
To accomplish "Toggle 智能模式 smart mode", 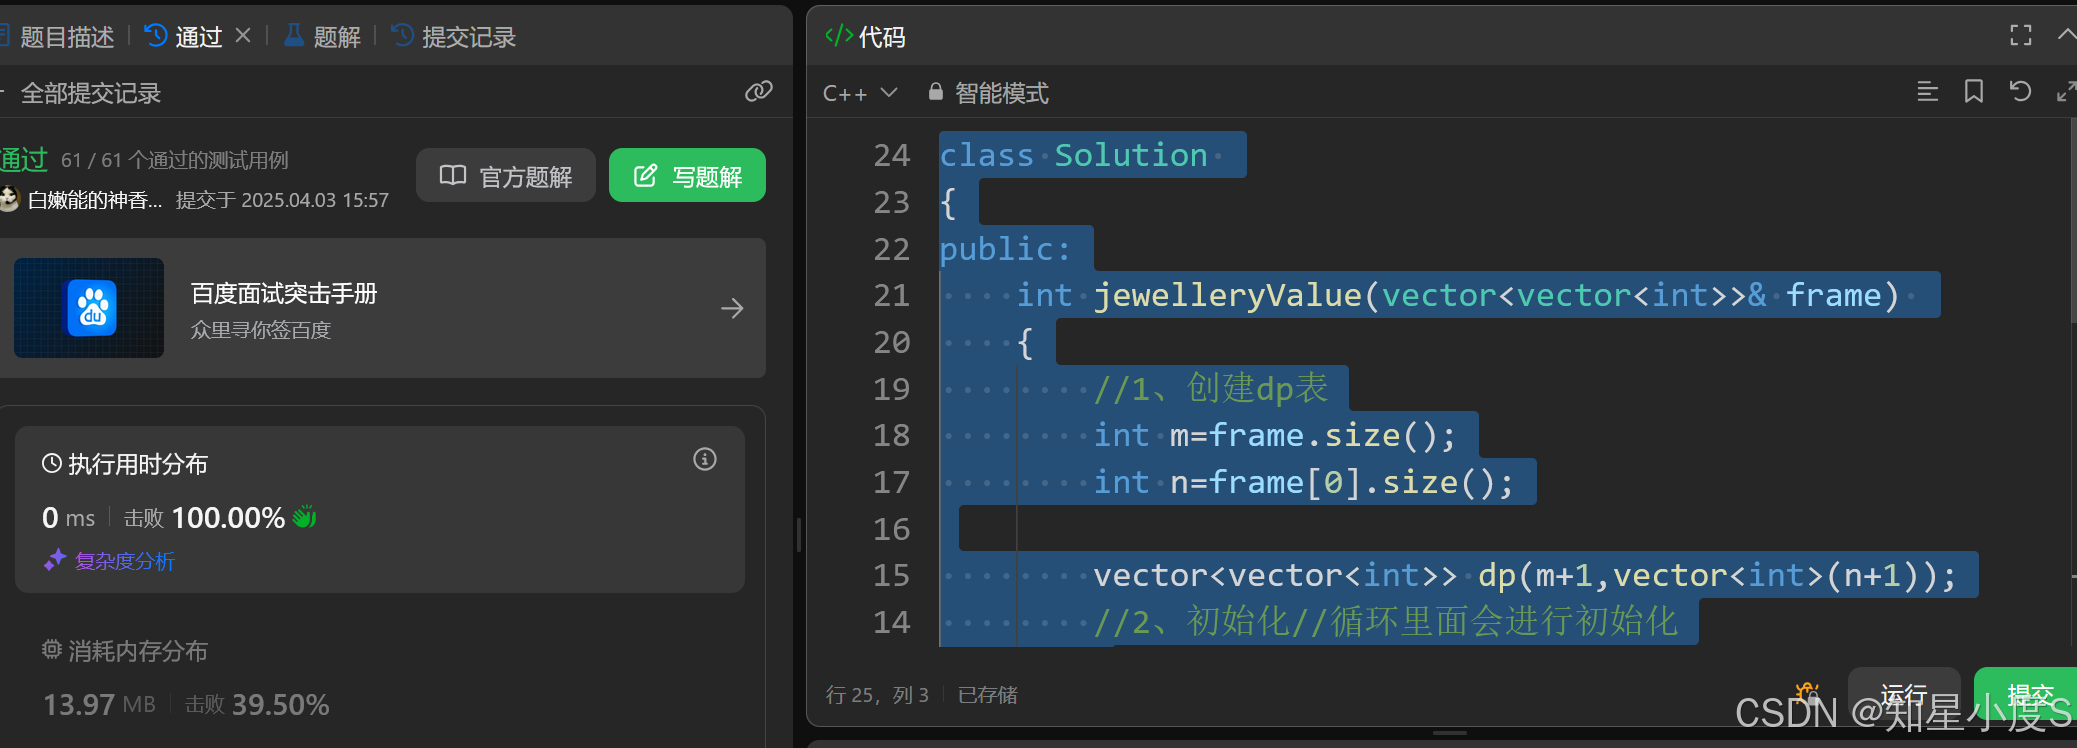I will click(x=989, y=93).
